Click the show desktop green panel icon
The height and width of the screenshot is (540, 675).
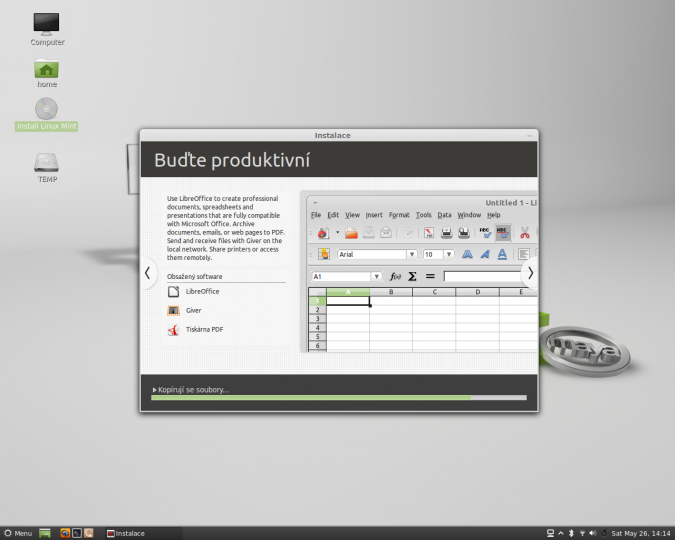[x=45, y=533]
